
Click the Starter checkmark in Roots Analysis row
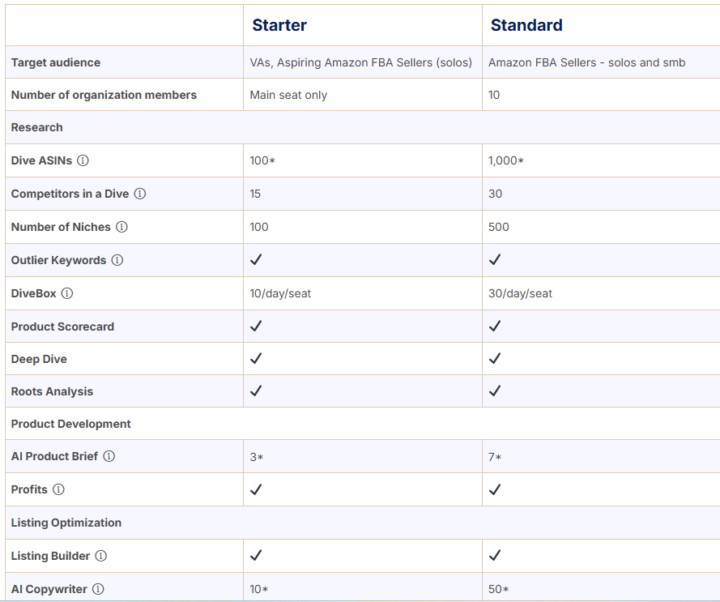coord(256,391)
